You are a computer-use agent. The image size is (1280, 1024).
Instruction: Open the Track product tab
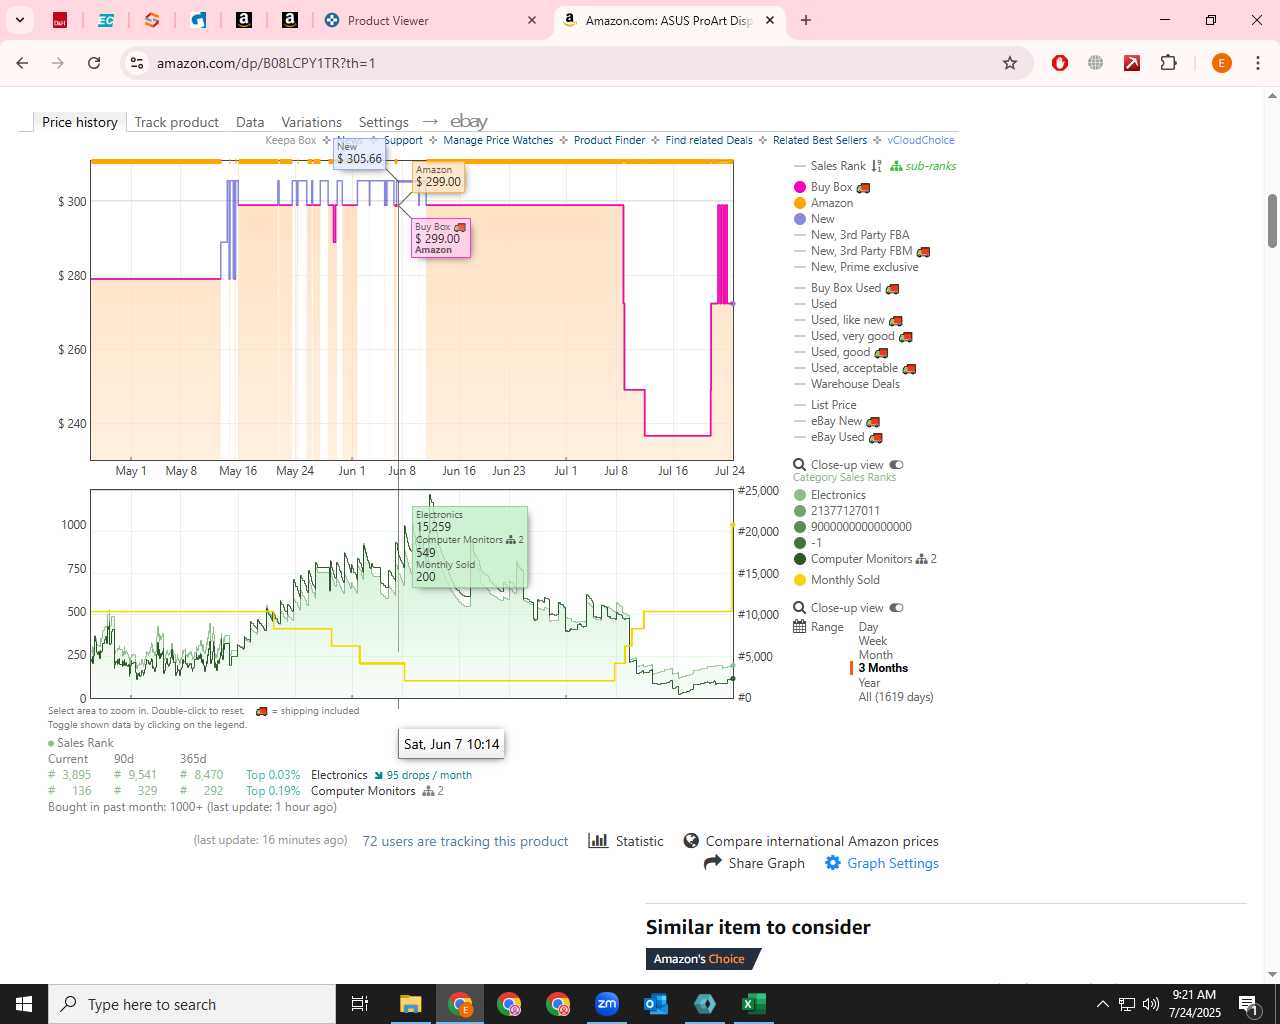(176, 122)
